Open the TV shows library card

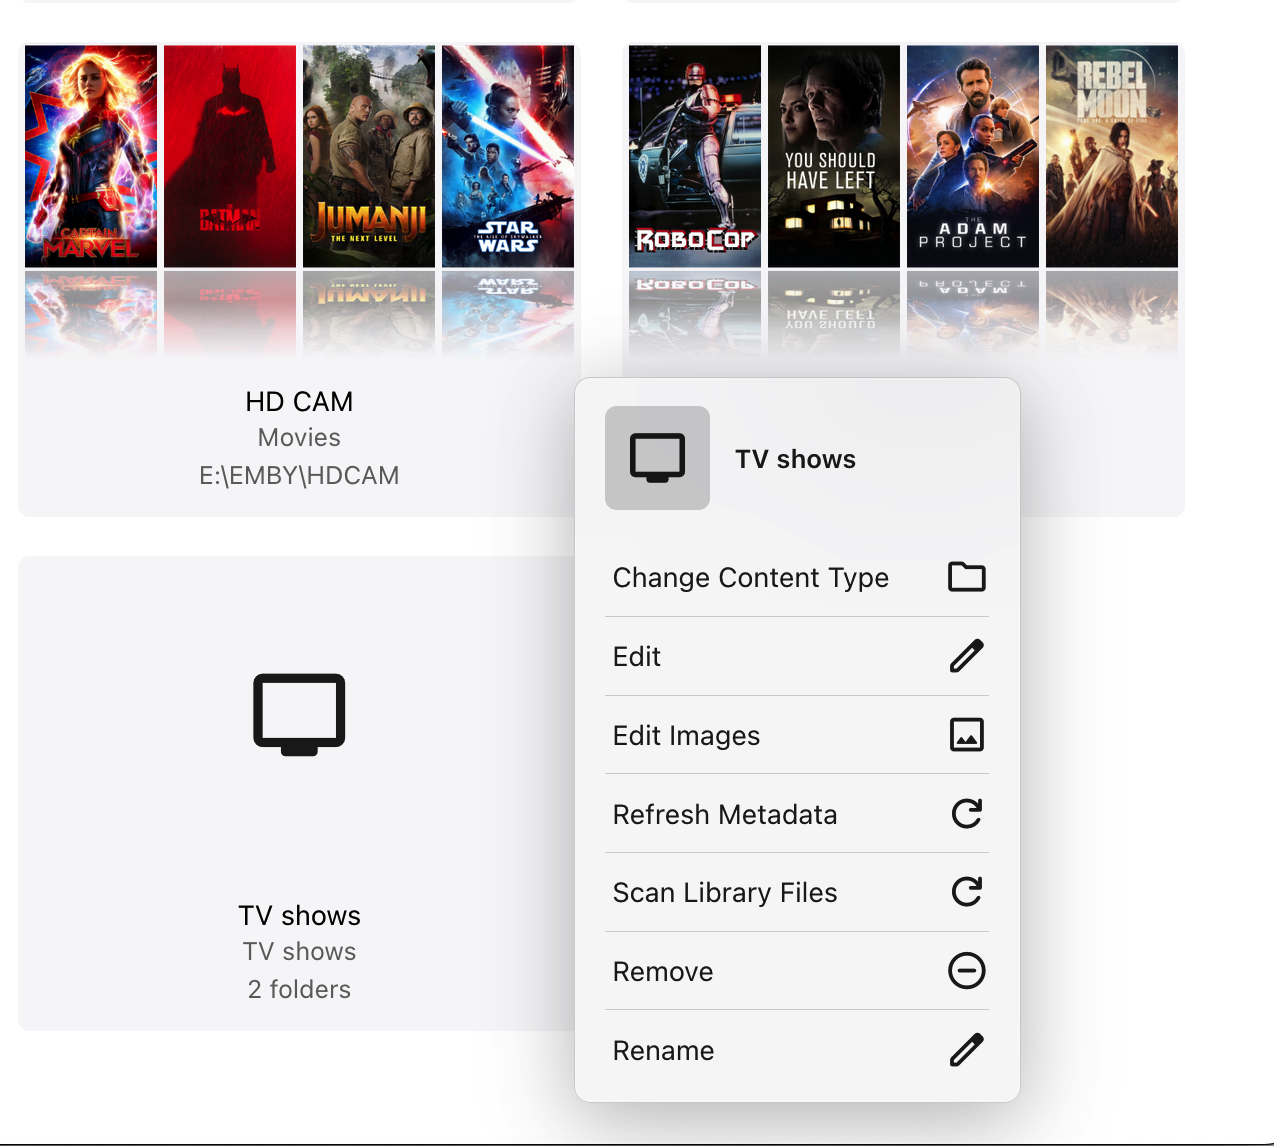[x=299, y=915]
